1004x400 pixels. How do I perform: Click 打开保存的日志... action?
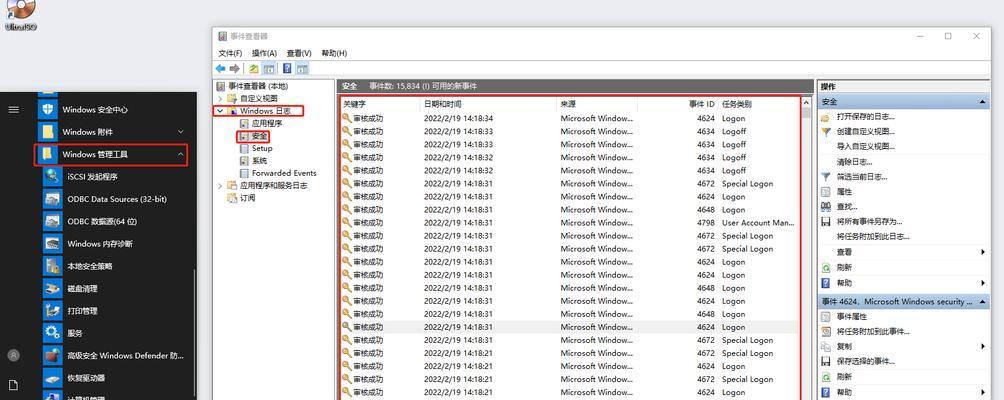pos(866,116)
